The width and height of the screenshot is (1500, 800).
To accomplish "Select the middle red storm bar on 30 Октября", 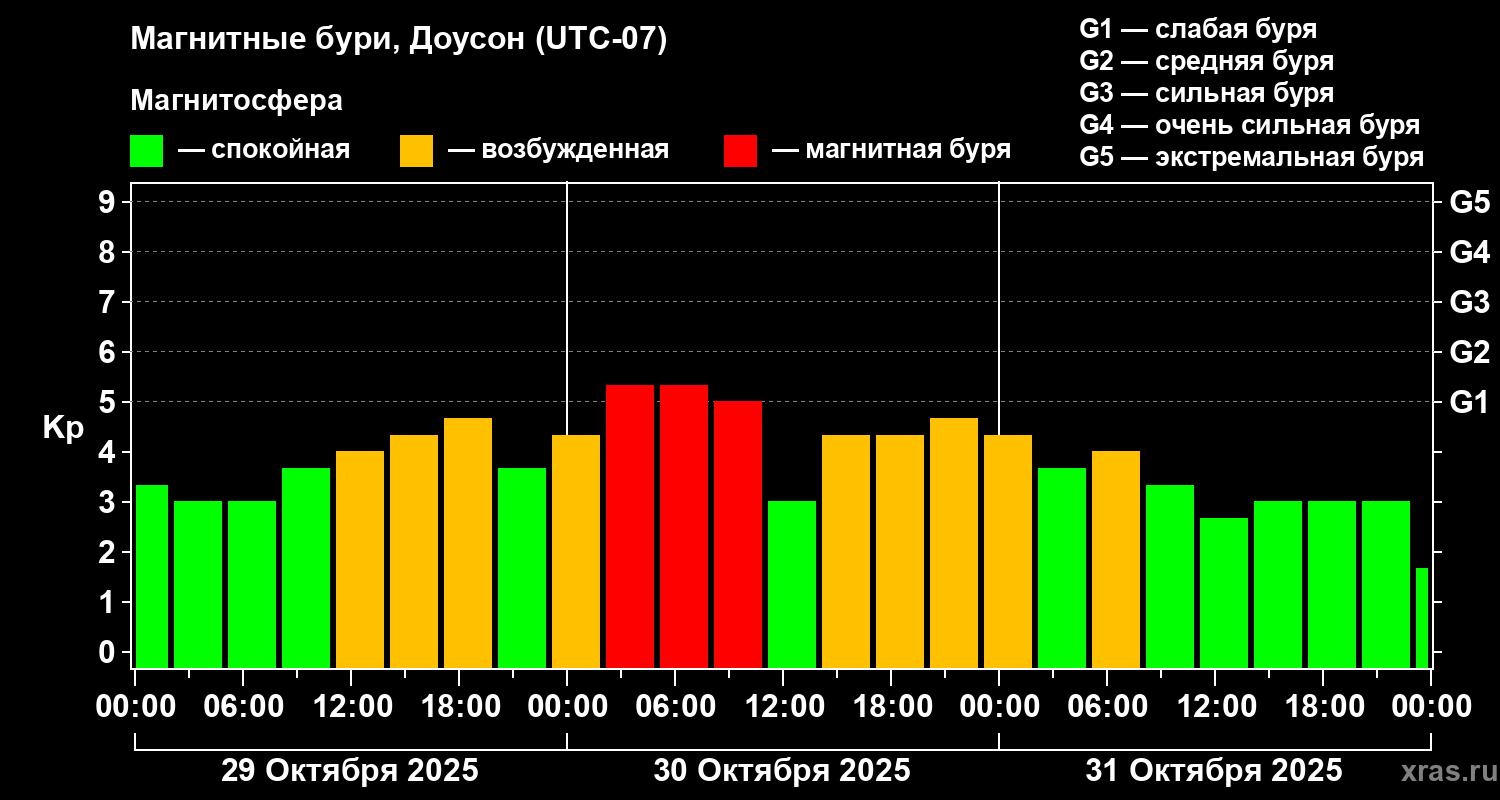I will tap(684, 526).
